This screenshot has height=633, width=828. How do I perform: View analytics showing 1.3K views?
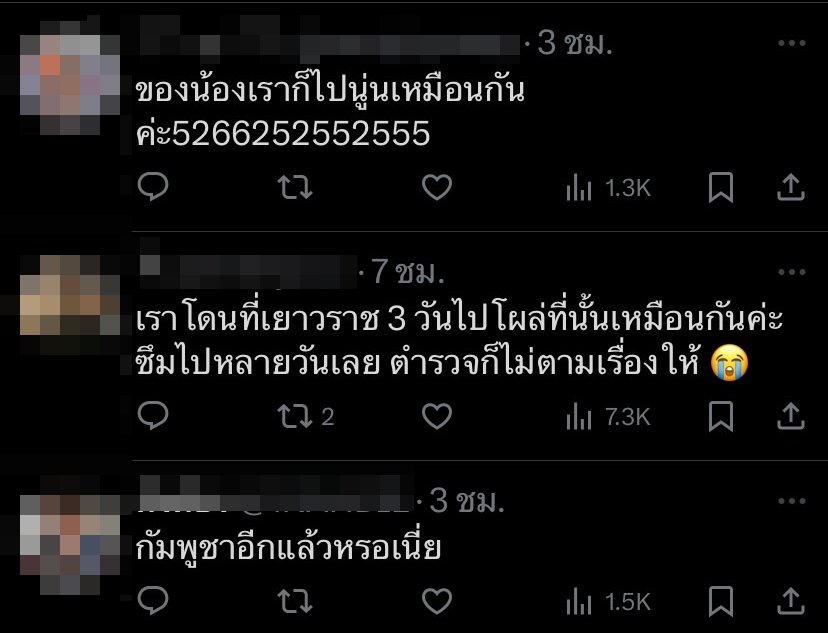click(x=609, y=188)
